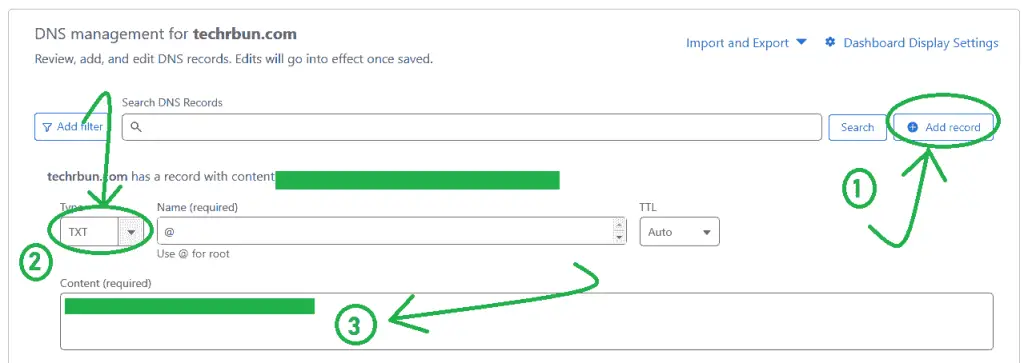
Task: Click the TTL dropdown caret arrow
Action: coord(706,232)
